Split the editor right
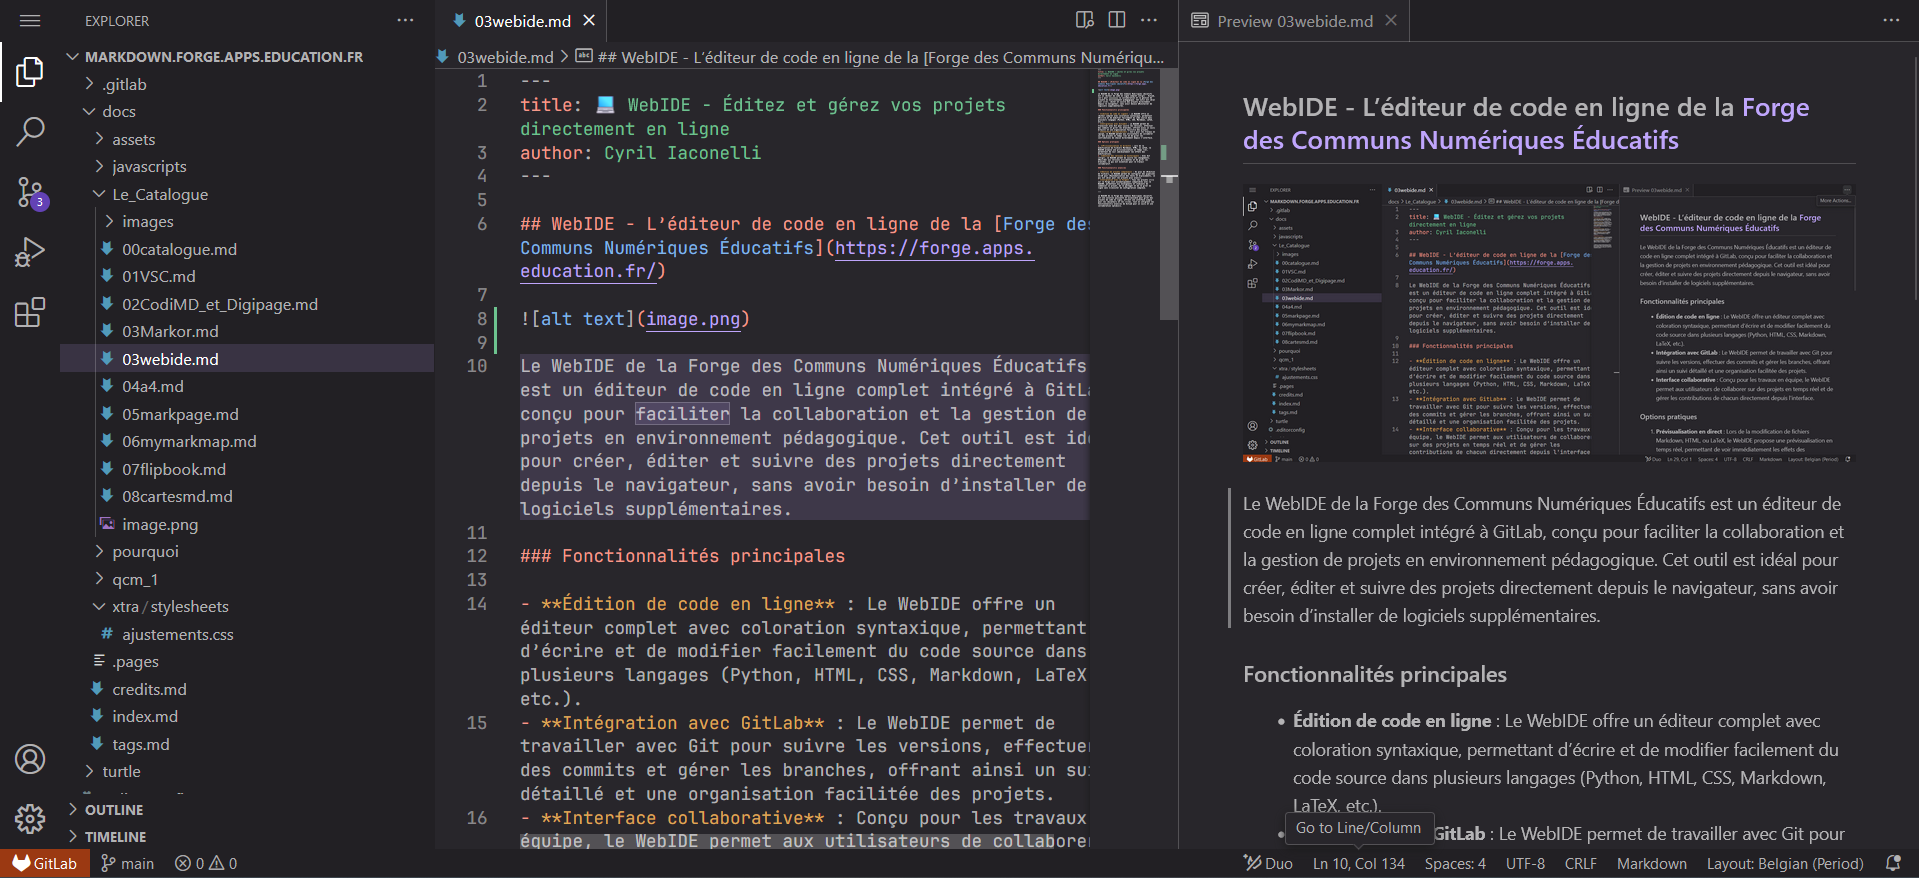1919x878 pixels. 1117,20
